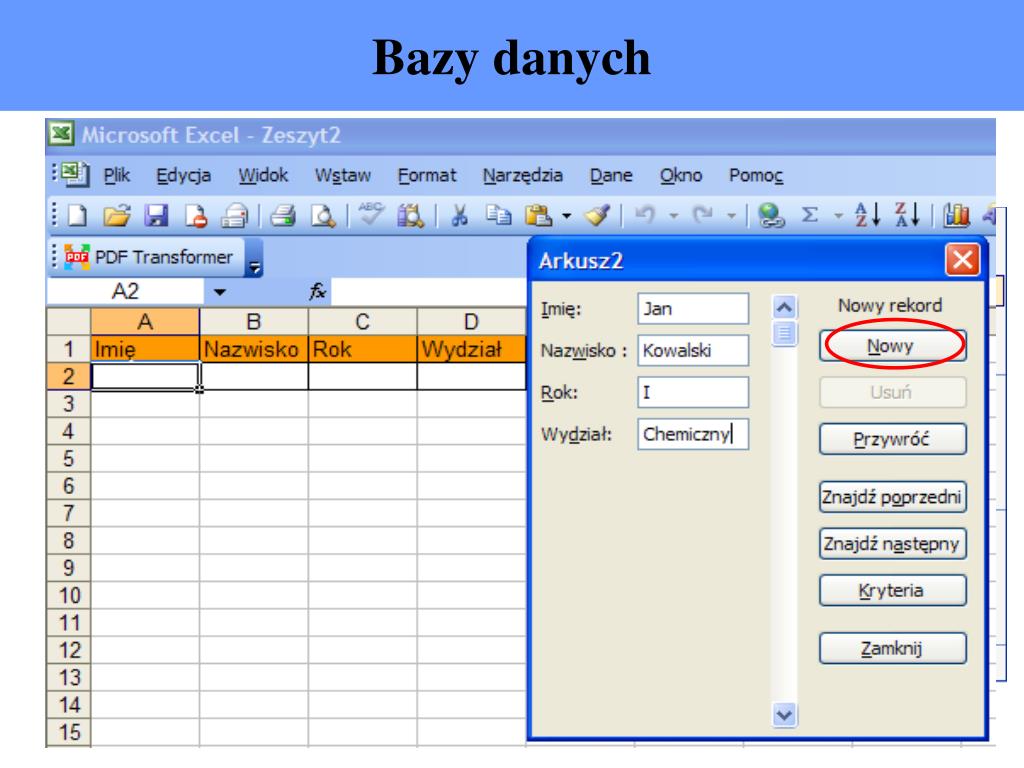Select column C header
The image size is (1024, 768).
(x=362, y=321)
